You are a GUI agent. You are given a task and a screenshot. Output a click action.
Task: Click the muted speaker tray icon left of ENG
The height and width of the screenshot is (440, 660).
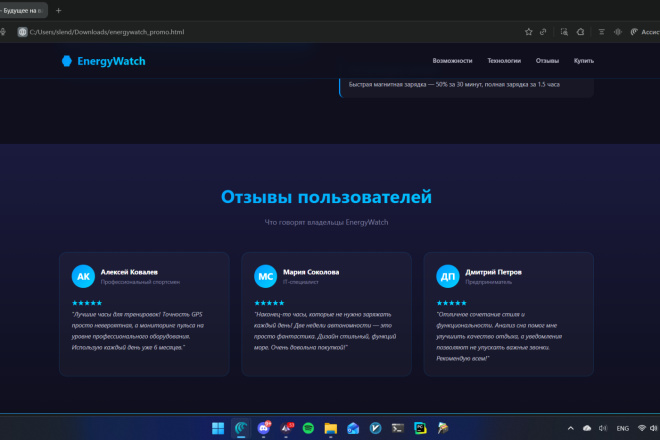click(x=603, y=428)
